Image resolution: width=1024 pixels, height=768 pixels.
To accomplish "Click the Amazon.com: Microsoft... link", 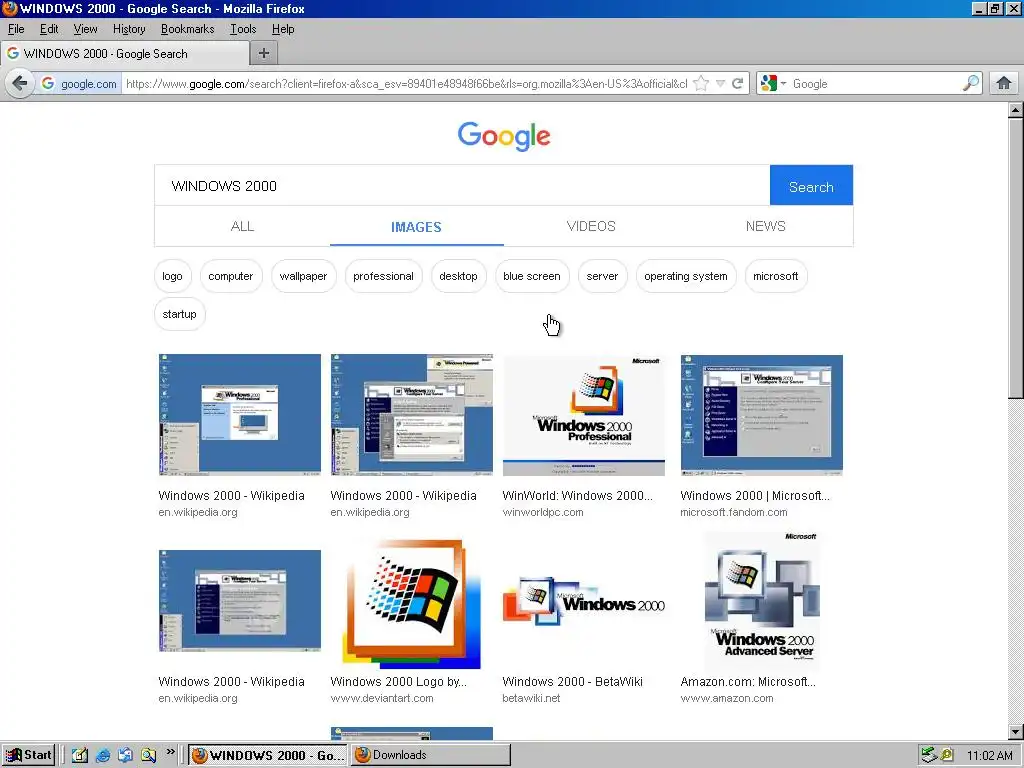I will [748, 682].
